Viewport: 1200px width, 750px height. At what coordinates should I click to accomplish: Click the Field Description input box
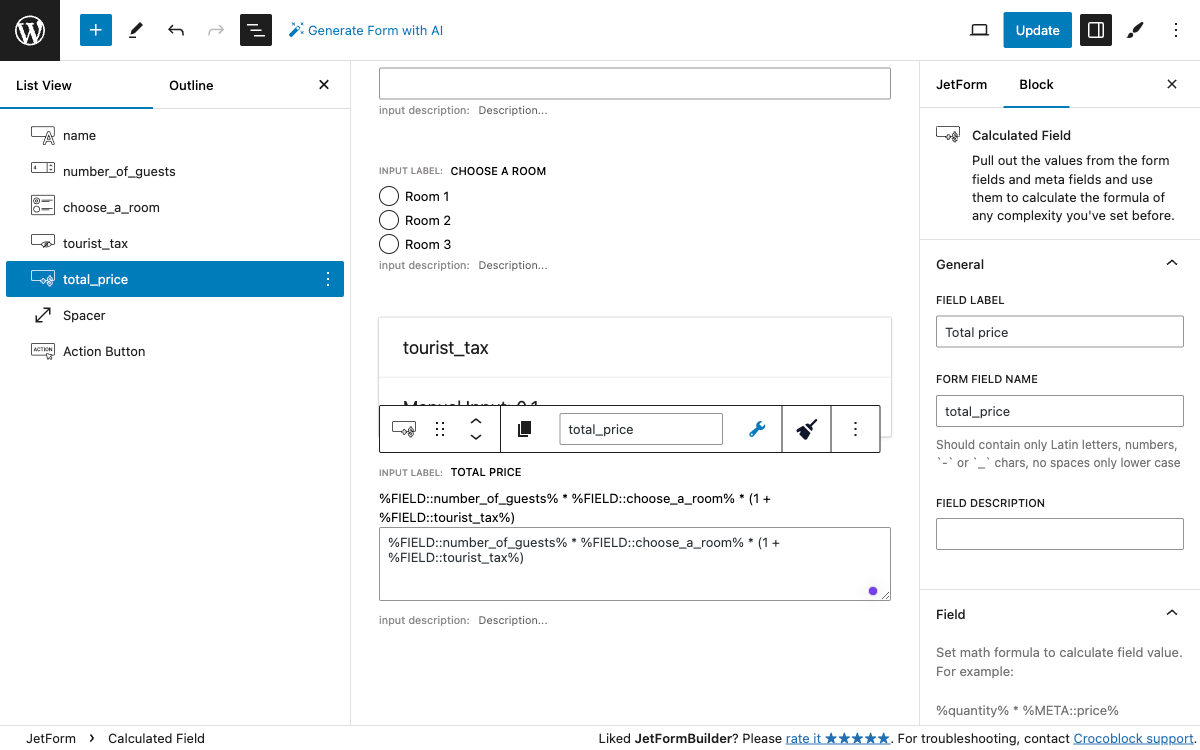(1059, 534)
